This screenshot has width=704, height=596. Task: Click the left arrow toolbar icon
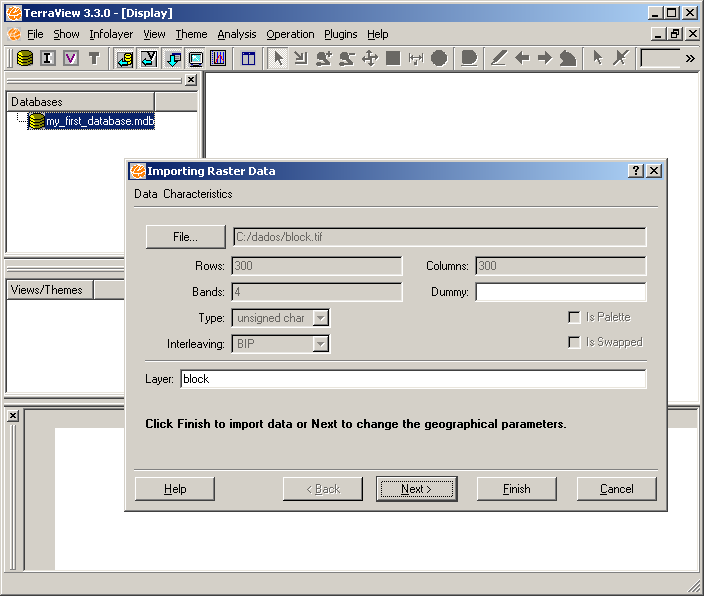[522, 58]
